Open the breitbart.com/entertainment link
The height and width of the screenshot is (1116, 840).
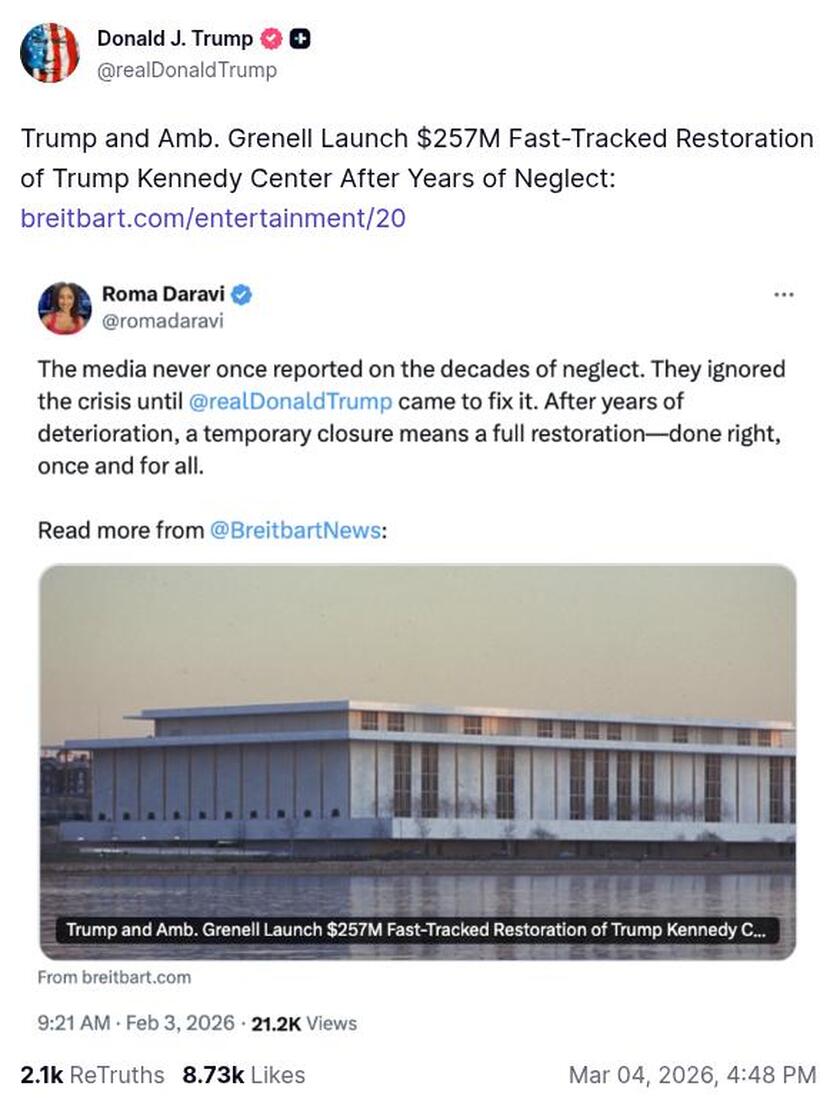tap(213, 218)
